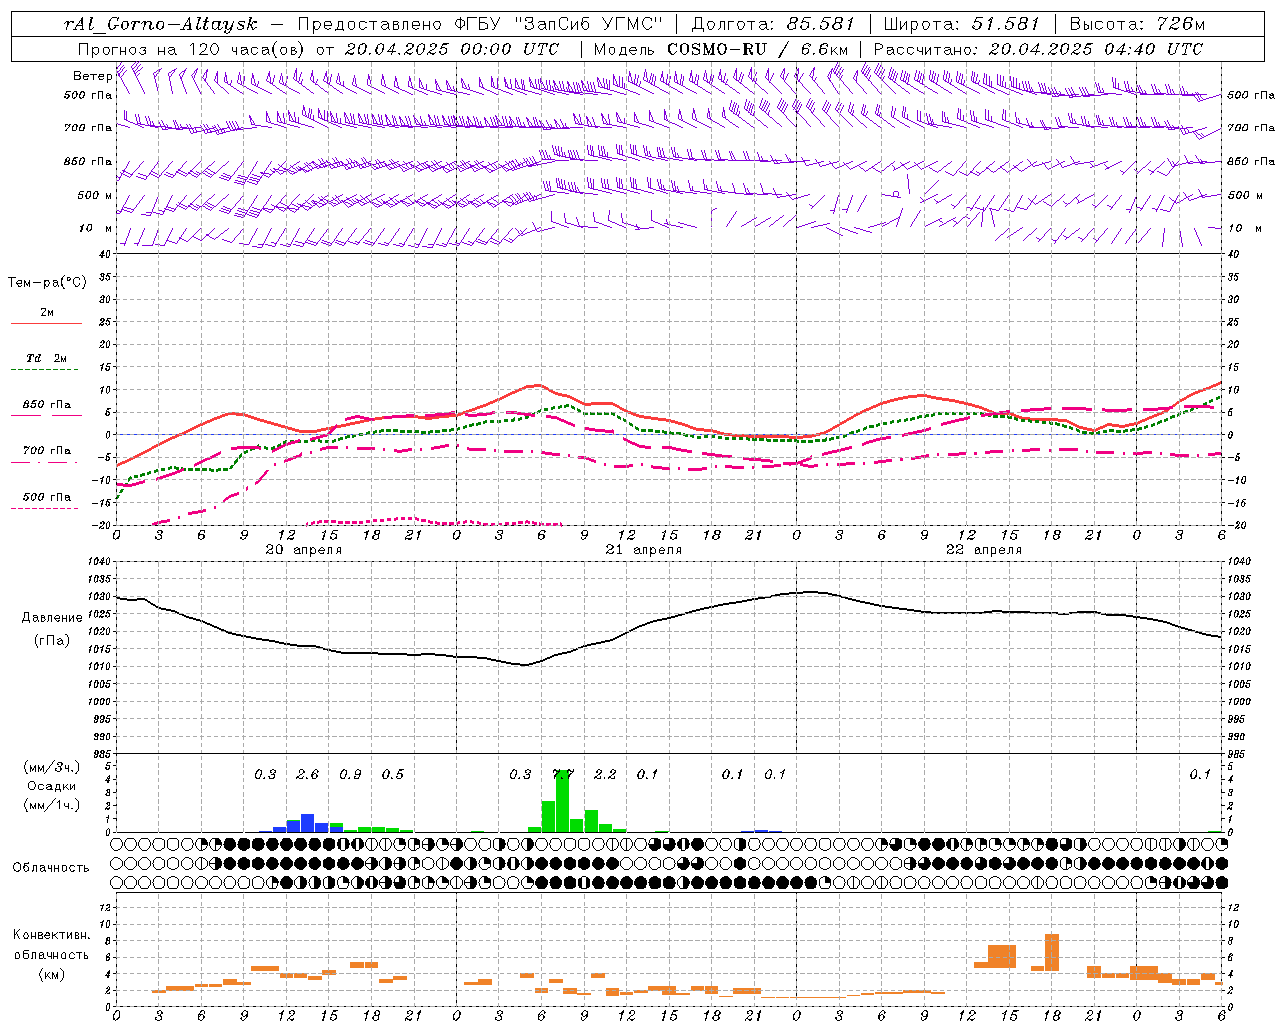Click the '22 апреля' date label

[x=984, y=550]
